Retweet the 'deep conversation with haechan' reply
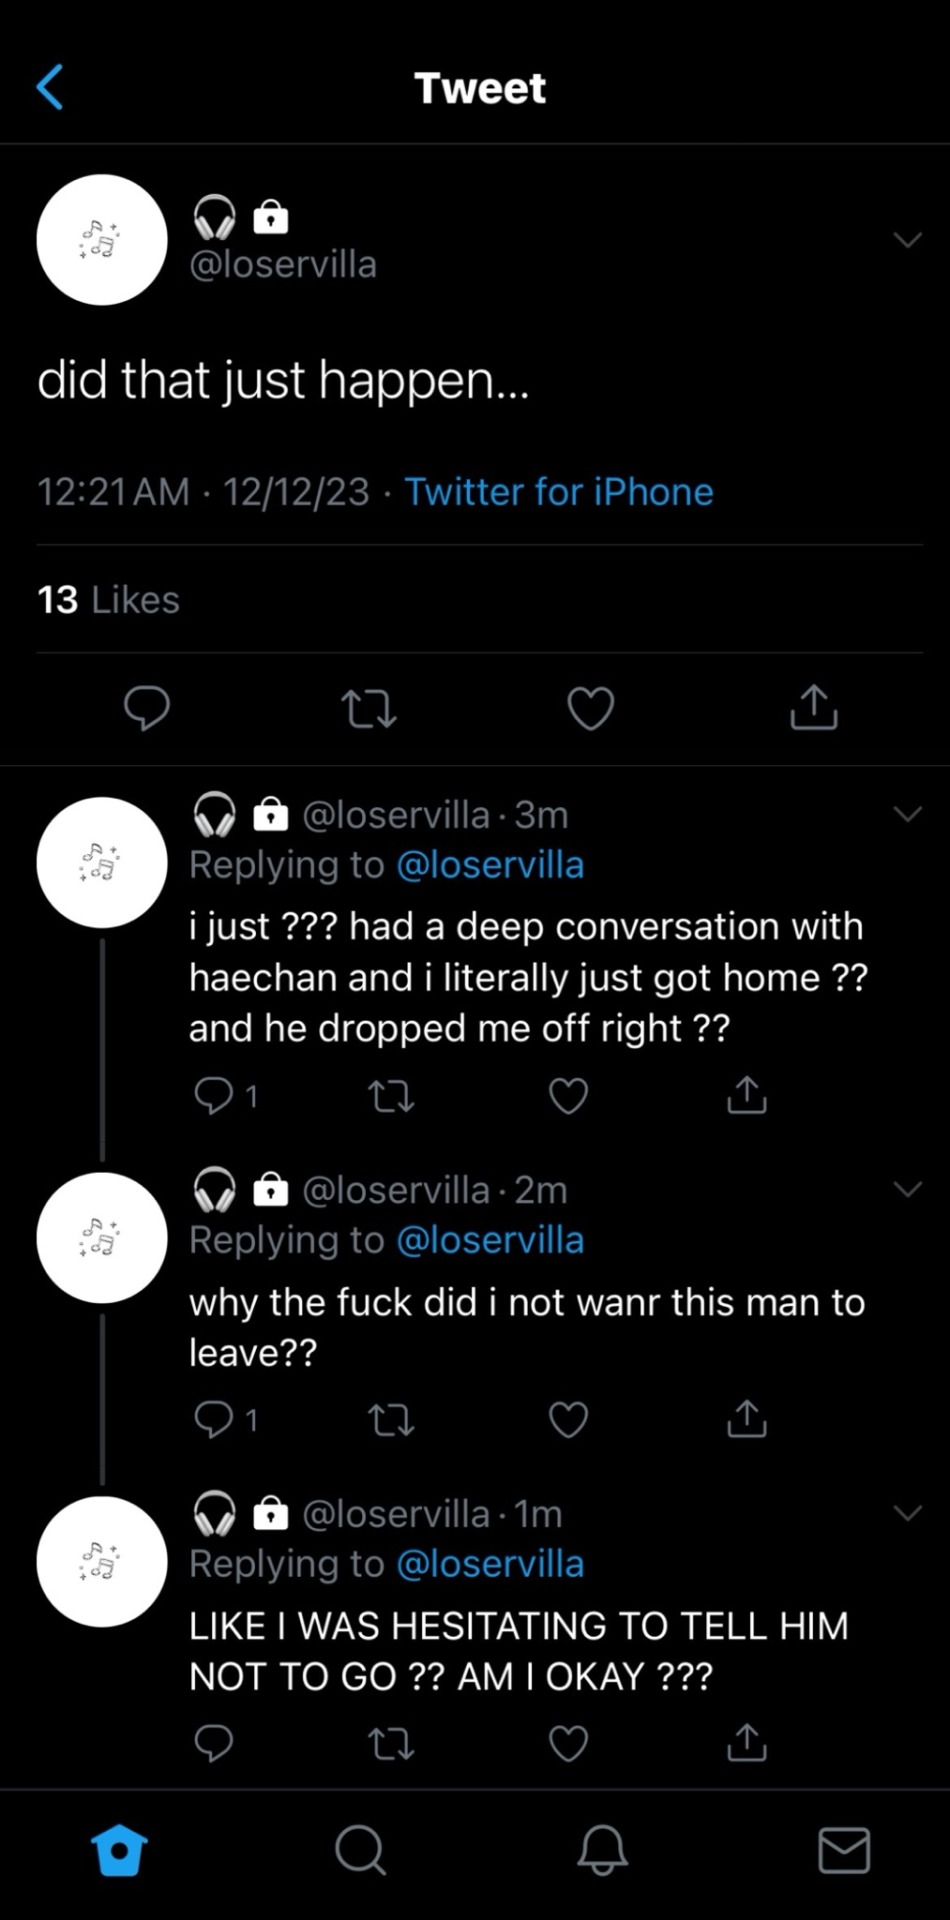The height and width of the screenshot is (1920, 950). click(x=391, y=1096)
